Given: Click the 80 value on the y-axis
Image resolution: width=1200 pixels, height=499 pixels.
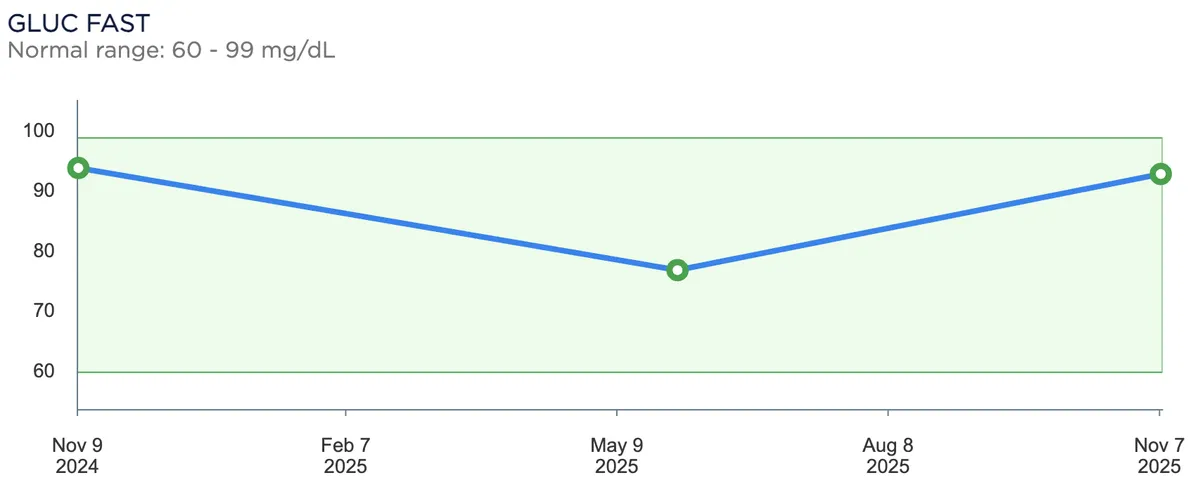Looking at the screenshot, I should point(42,251).
